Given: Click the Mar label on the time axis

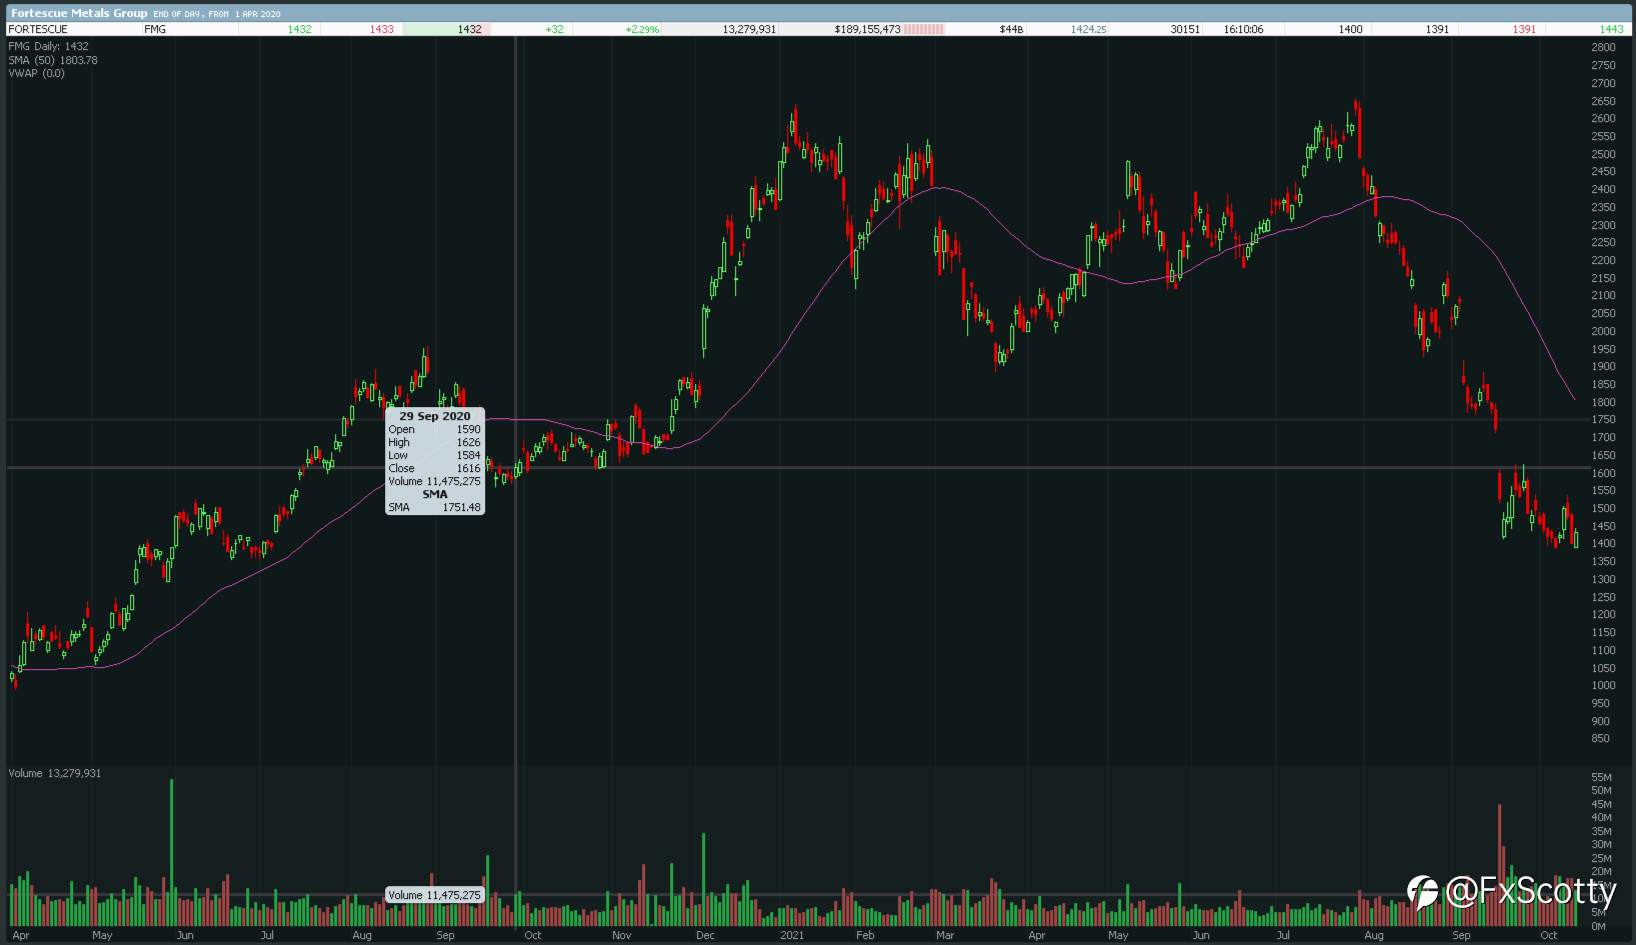Looking at the screenshot, I should (x=945, y=935).
